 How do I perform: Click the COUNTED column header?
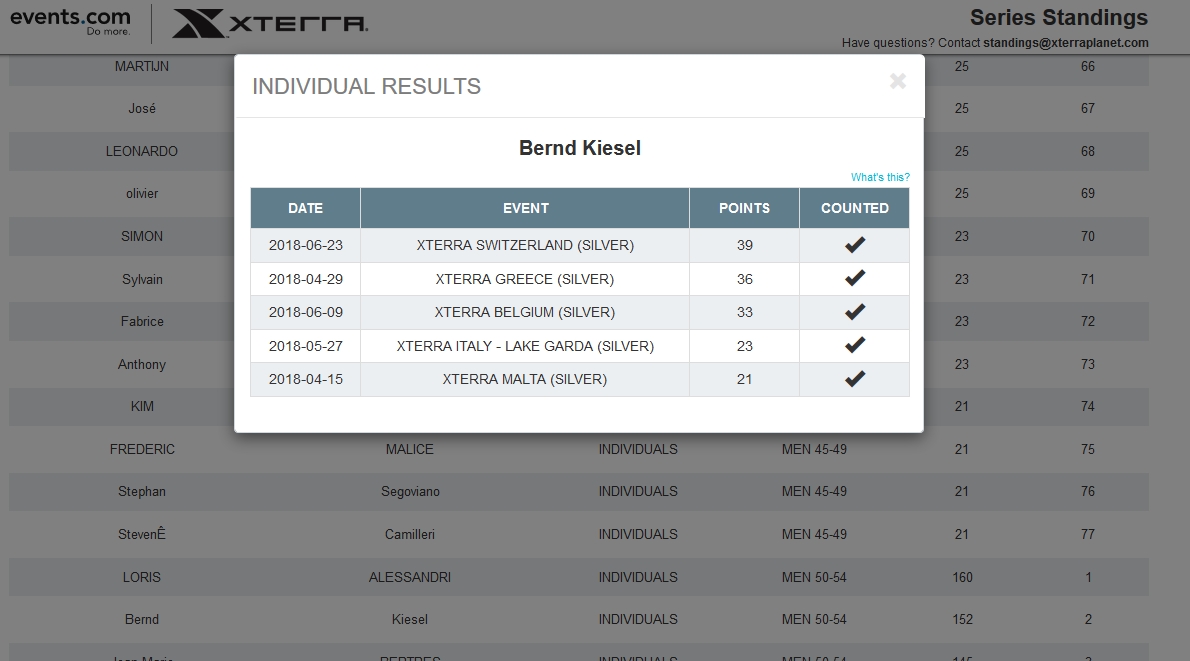[x=854, y=208]
